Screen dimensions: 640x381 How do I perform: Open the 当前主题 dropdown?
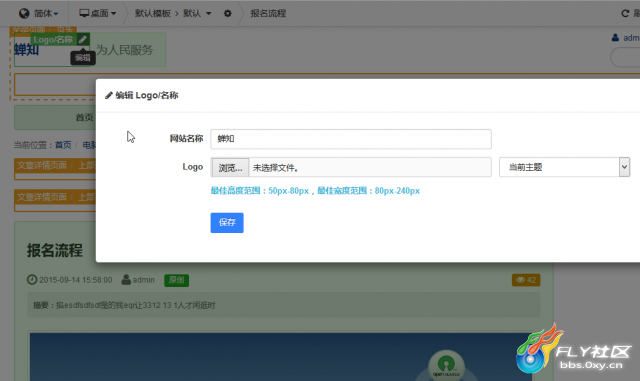tap(564, 167)
